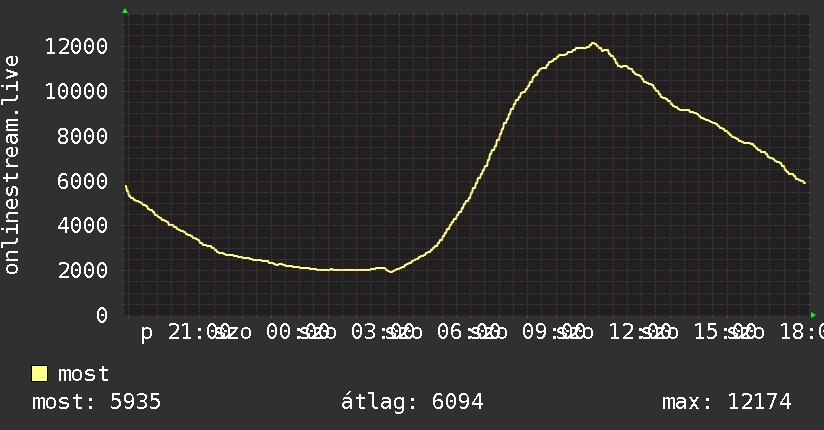Image resolution: width=824 pixels, height=430 pixels.
Task: Click the 12000 Y-axis label
Action: point(76,47)
